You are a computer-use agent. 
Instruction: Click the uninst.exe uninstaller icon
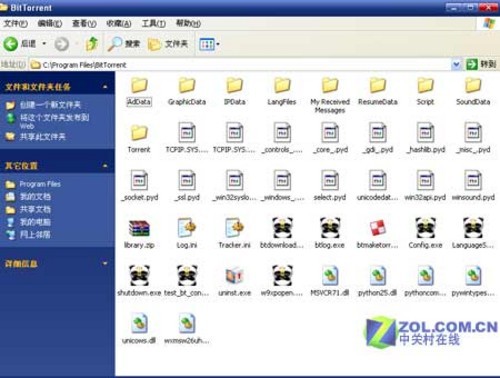pyautogui.click(x=235, y=275)
